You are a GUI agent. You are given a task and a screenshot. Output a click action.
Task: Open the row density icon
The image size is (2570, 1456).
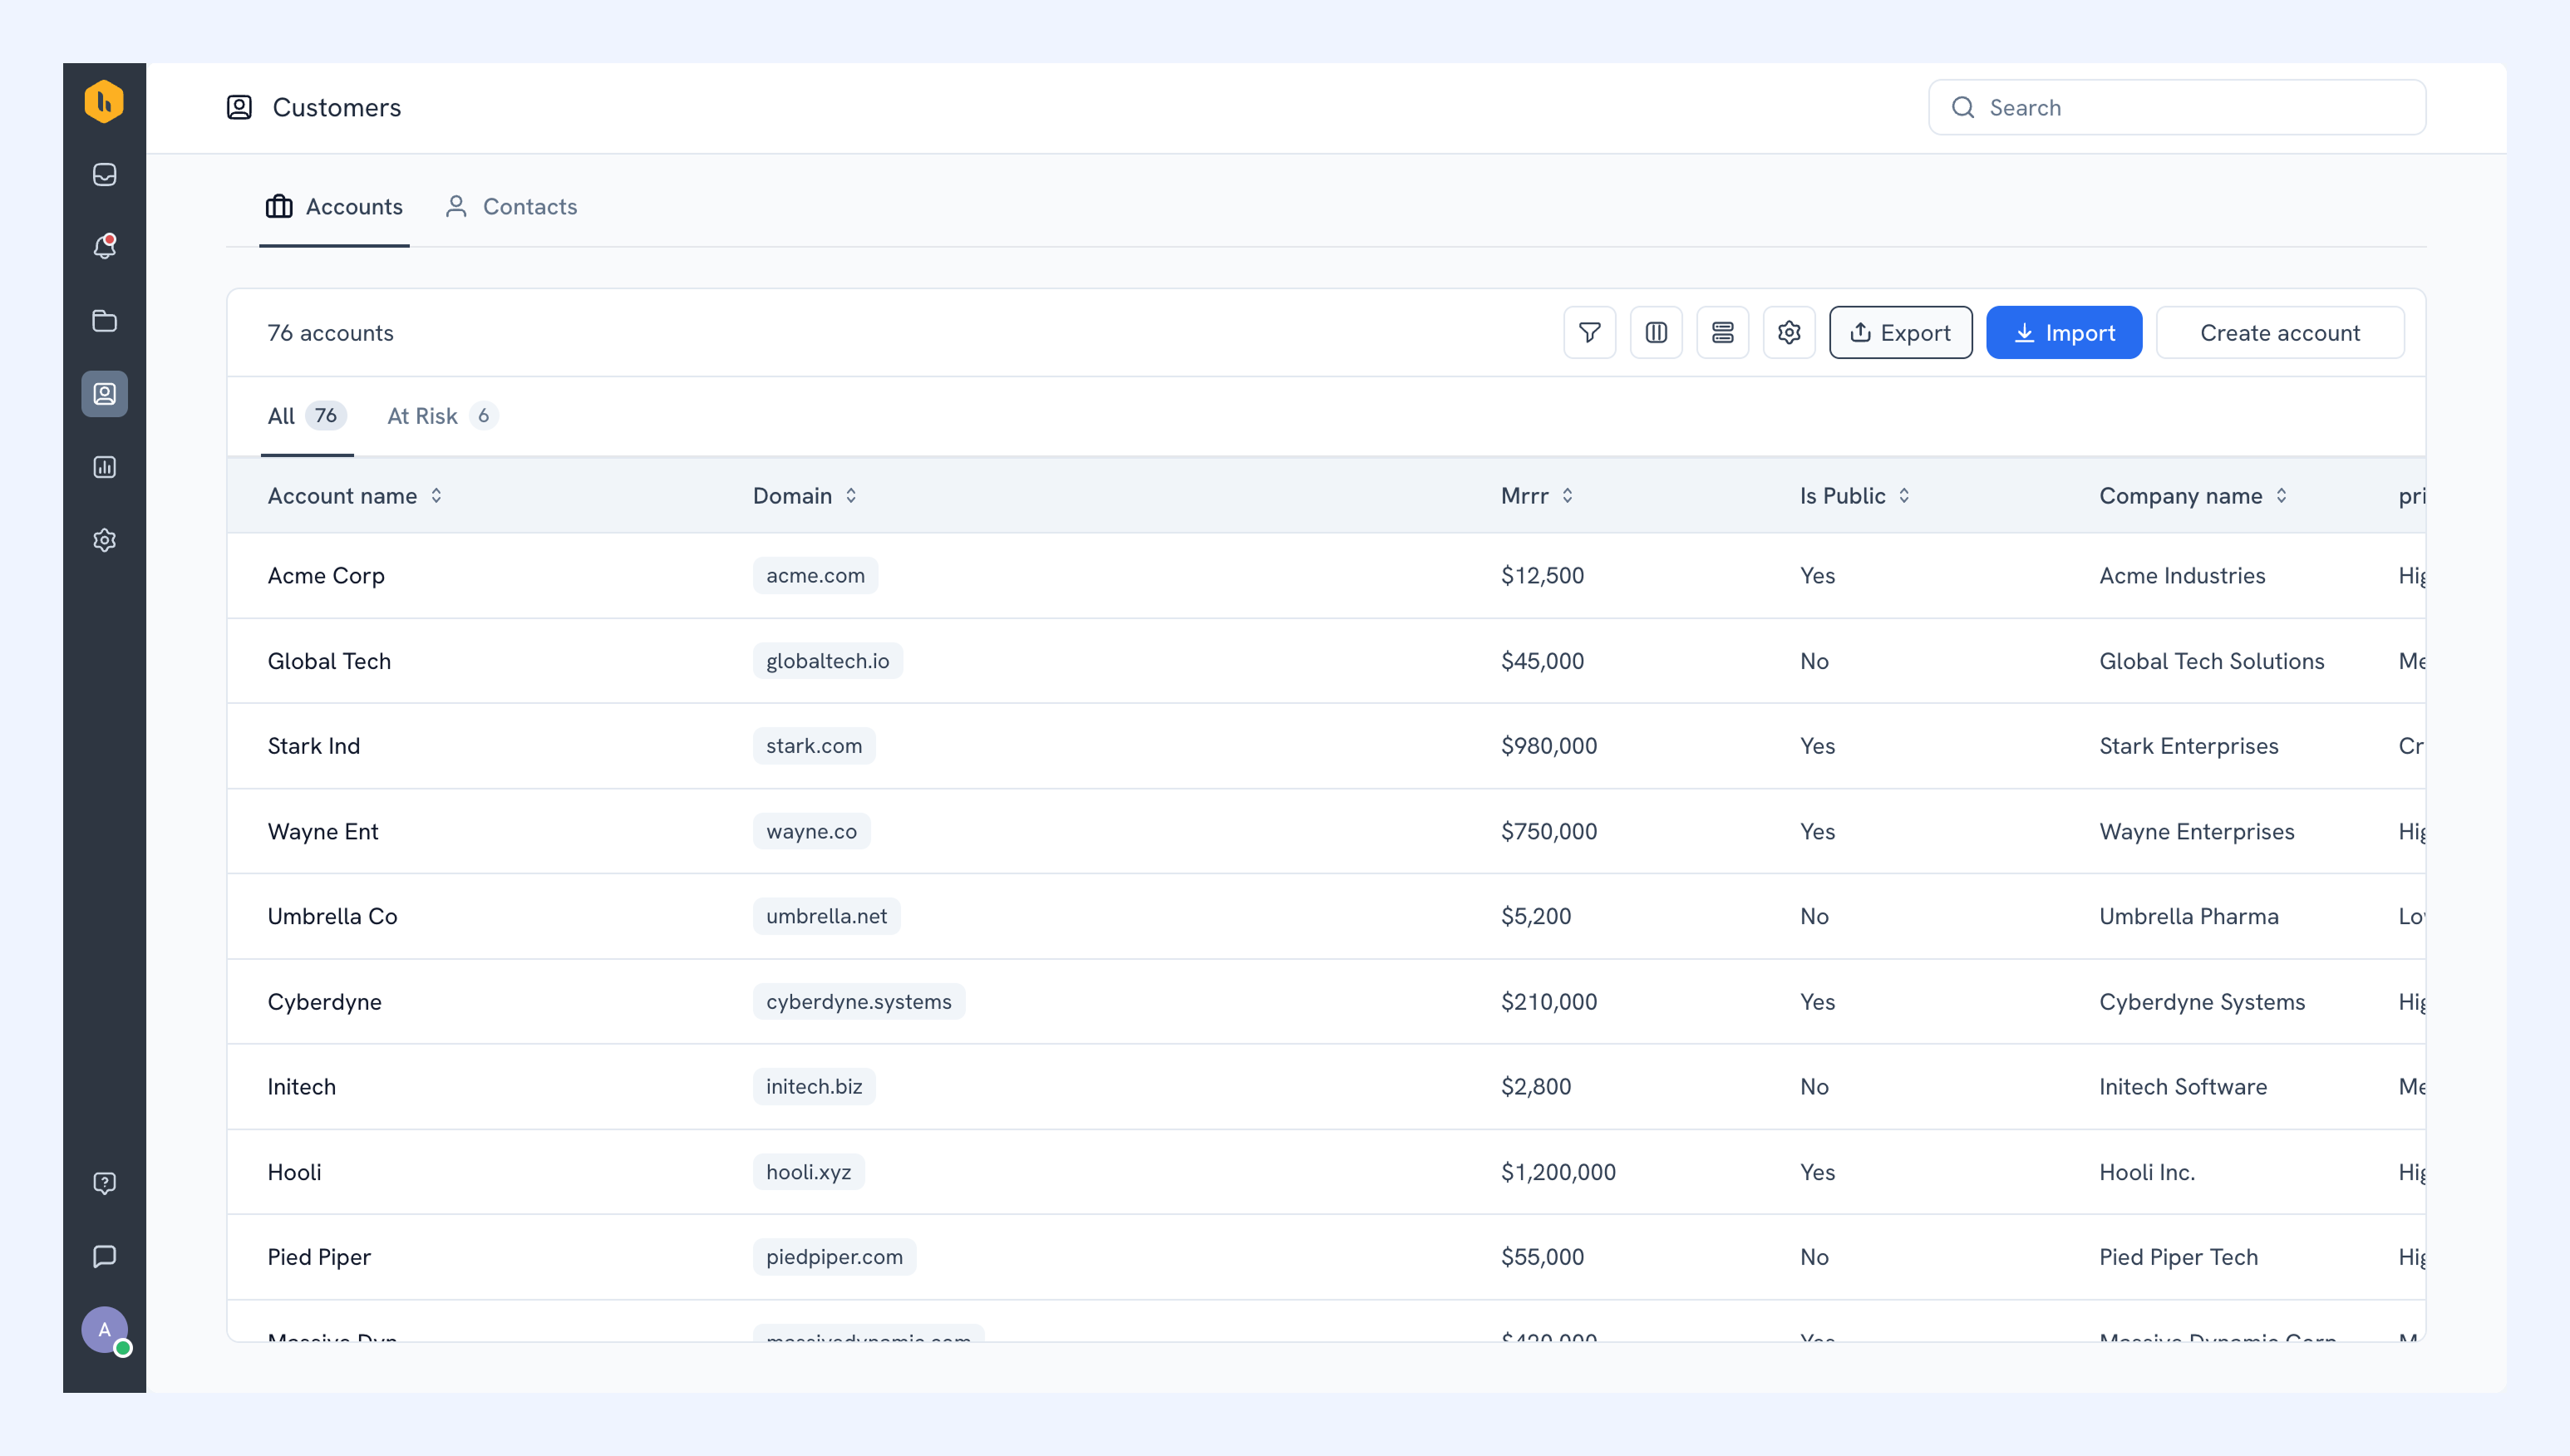(1722, 332)
